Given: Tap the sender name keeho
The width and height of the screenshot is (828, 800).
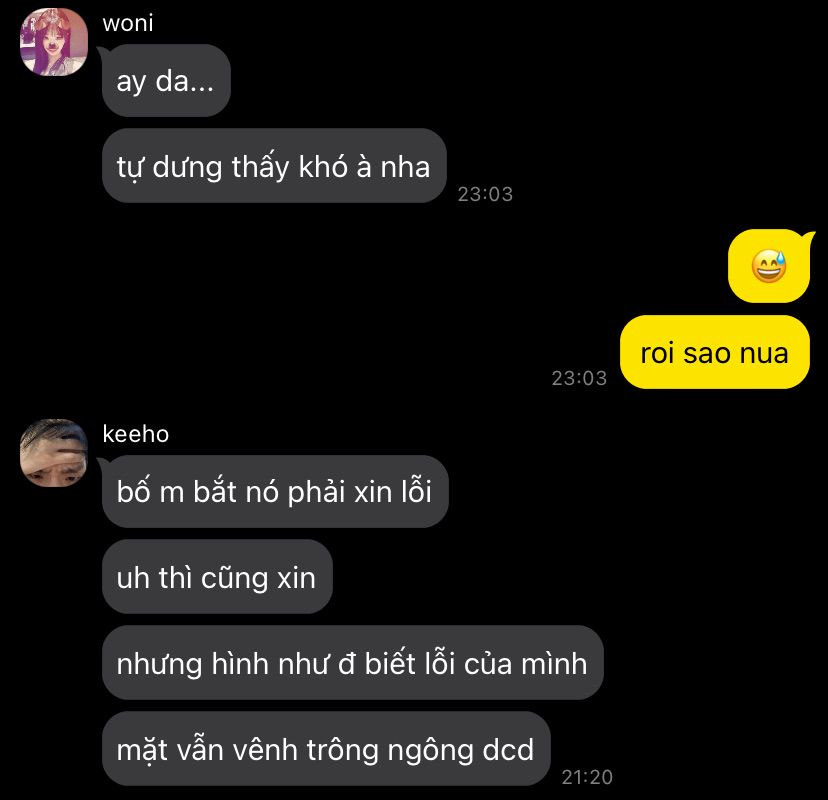Looking at the screenshot, I should (136, 434).
